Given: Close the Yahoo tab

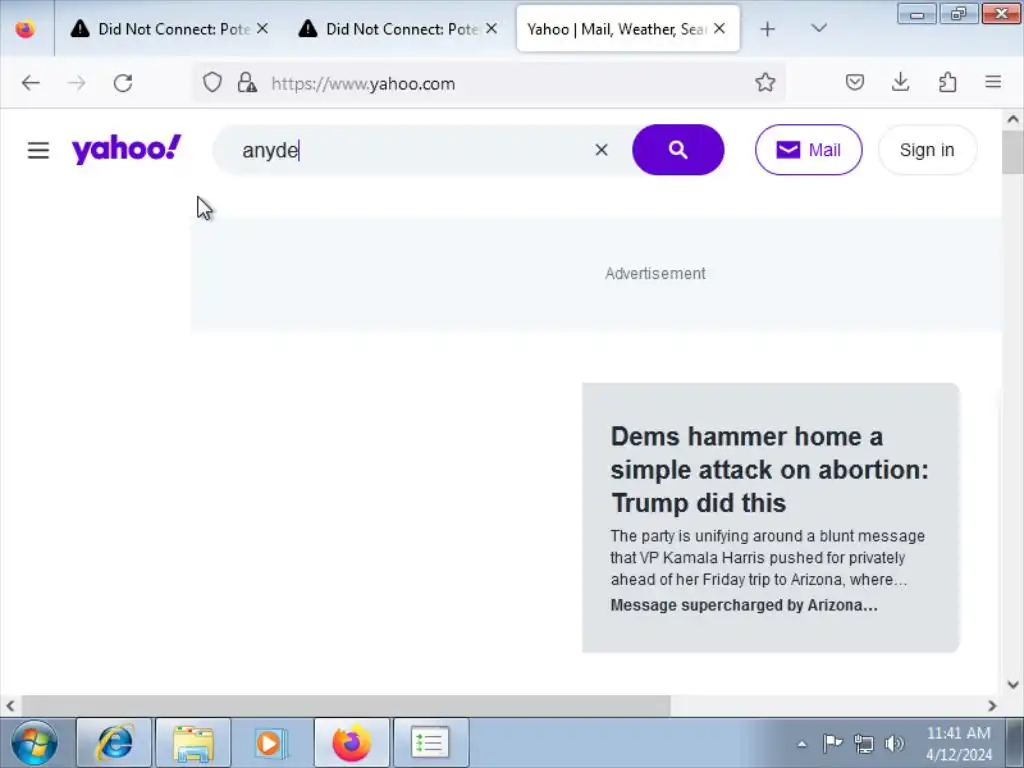Looking at the screenshot, I should 720,29.
